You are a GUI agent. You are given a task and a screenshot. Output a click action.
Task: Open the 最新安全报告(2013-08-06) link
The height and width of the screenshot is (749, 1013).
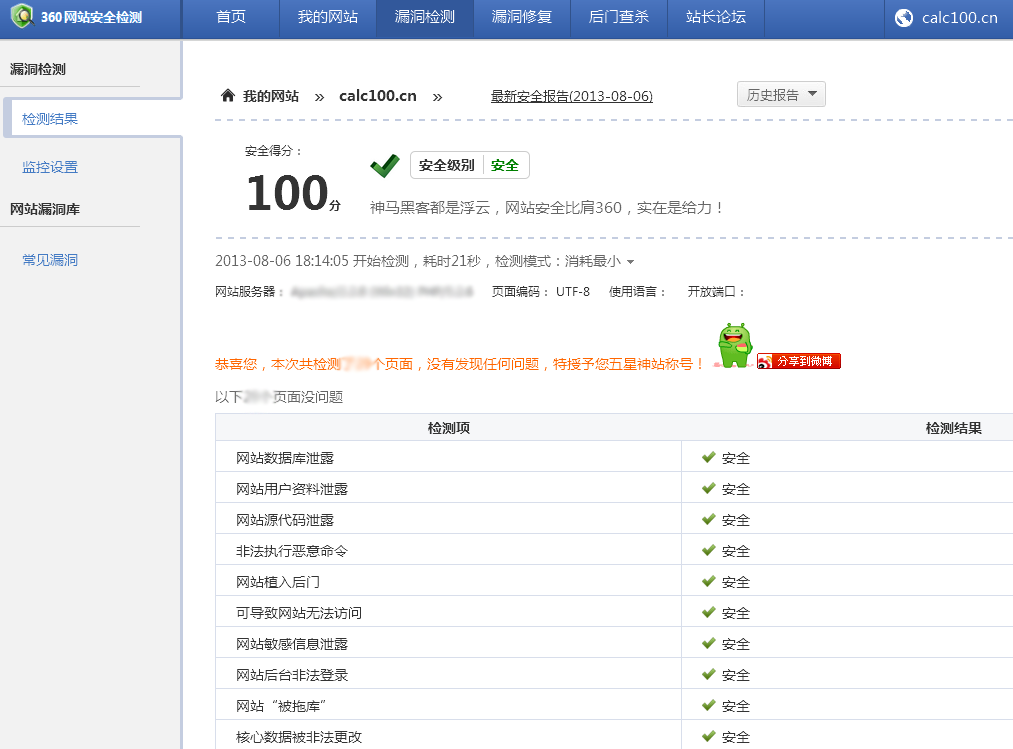pyautogui.click(x=572, y=96)
